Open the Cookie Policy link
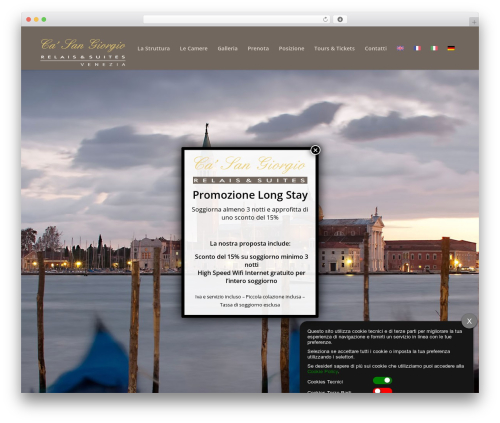The image size is (500, 423). (322, 372)
